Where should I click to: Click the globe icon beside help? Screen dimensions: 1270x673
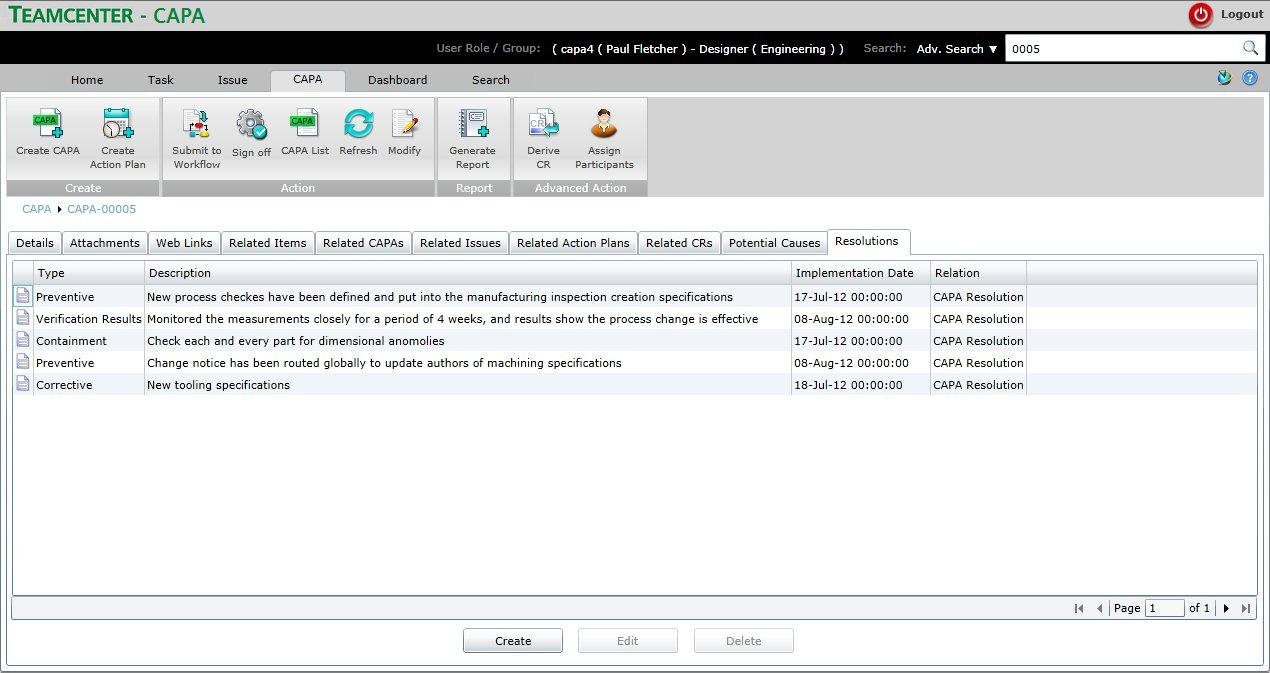pyautogui.click(x=1224, y=78)
